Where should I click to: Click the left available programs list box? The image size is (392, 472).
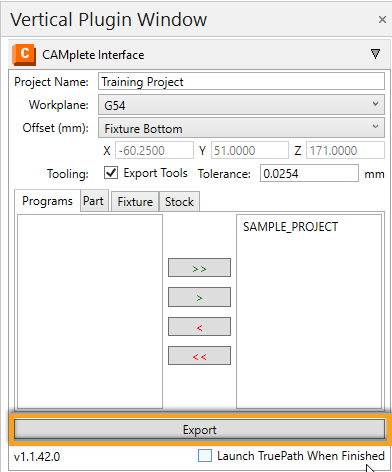pos(90,311)
